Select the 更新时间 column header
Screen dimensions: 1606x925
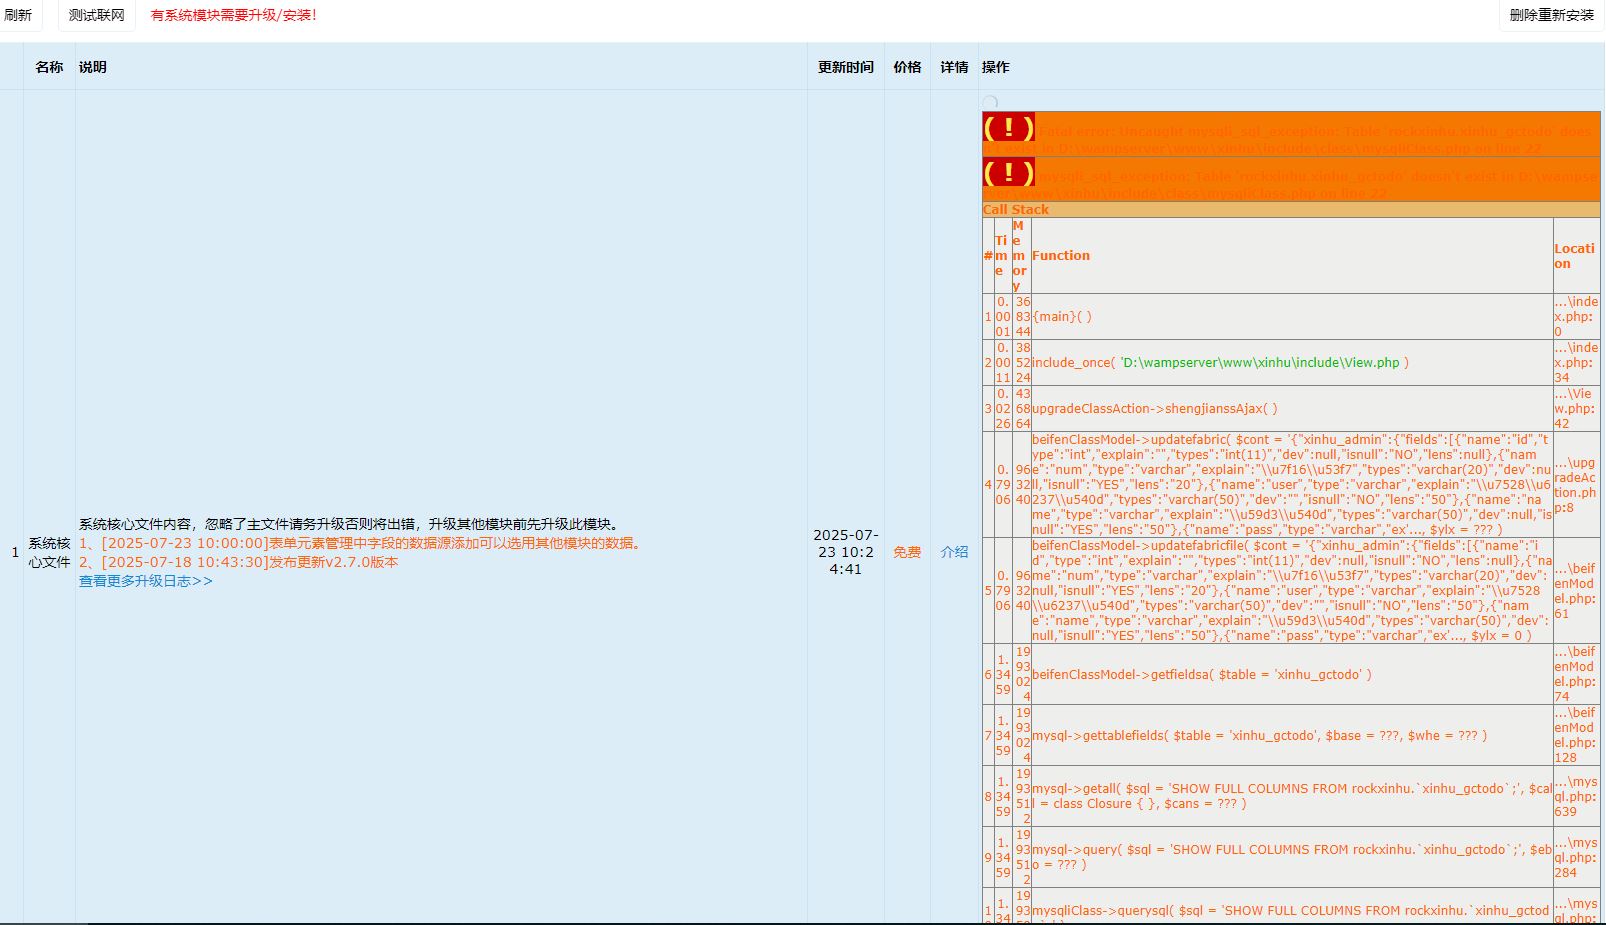845,67
